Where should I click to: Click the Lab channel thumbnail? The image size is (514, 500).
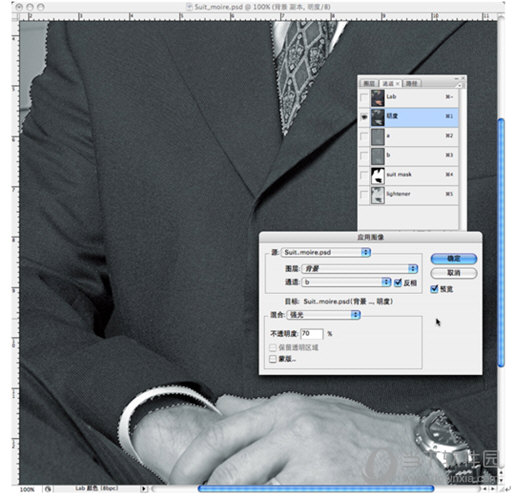coord(377,97)
